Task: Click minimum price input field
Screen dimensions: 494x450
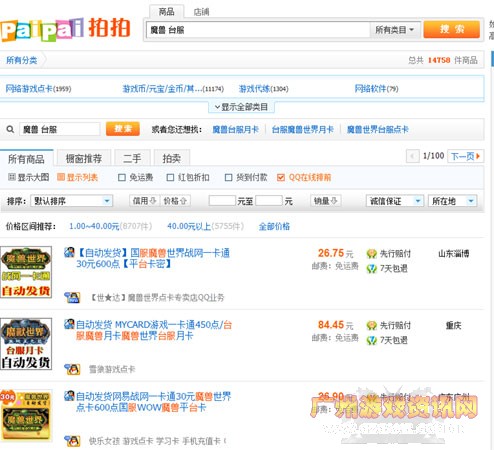Action: [222, 201]
